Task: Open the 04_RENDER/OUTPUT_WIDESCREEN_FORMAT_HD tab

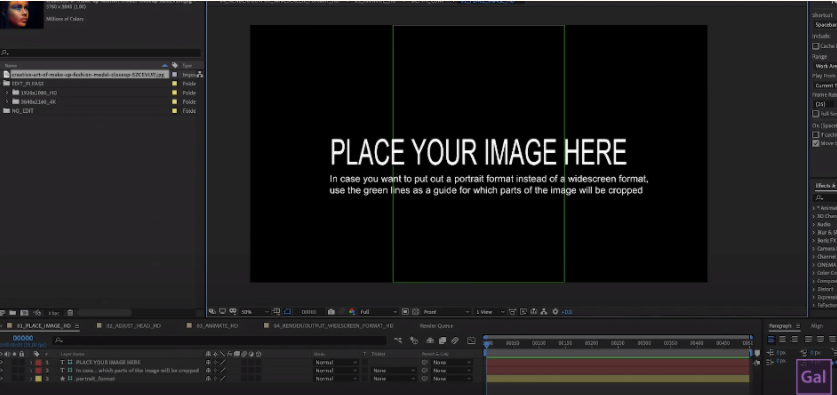Action: pos(334,326)
